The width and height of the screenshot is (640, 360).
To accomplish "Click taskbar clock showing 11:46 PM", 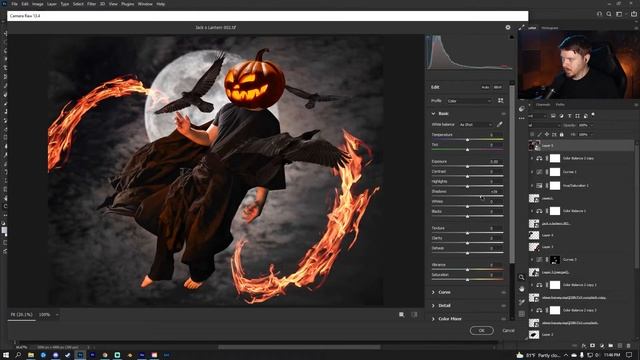I will pos(612,355).
